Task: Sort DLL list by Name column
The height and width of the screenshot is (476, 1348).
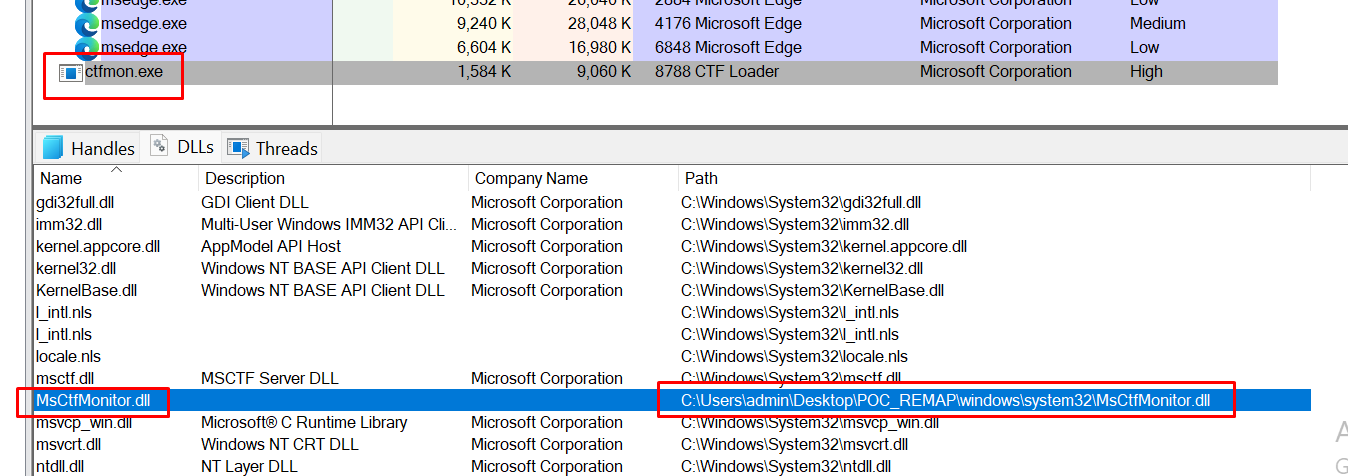Action: 61,178
